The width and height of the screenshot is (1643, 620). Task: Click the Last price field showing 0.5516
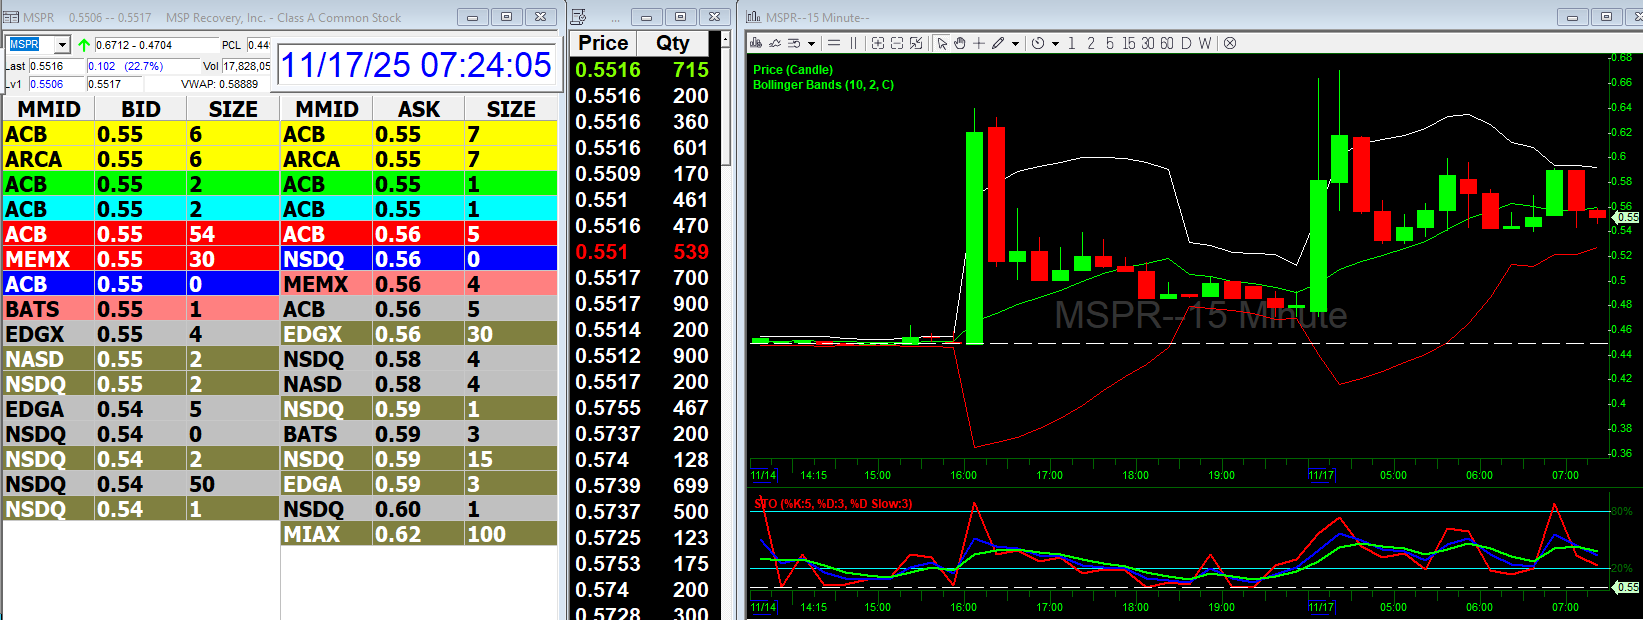(x=55, y=66)
